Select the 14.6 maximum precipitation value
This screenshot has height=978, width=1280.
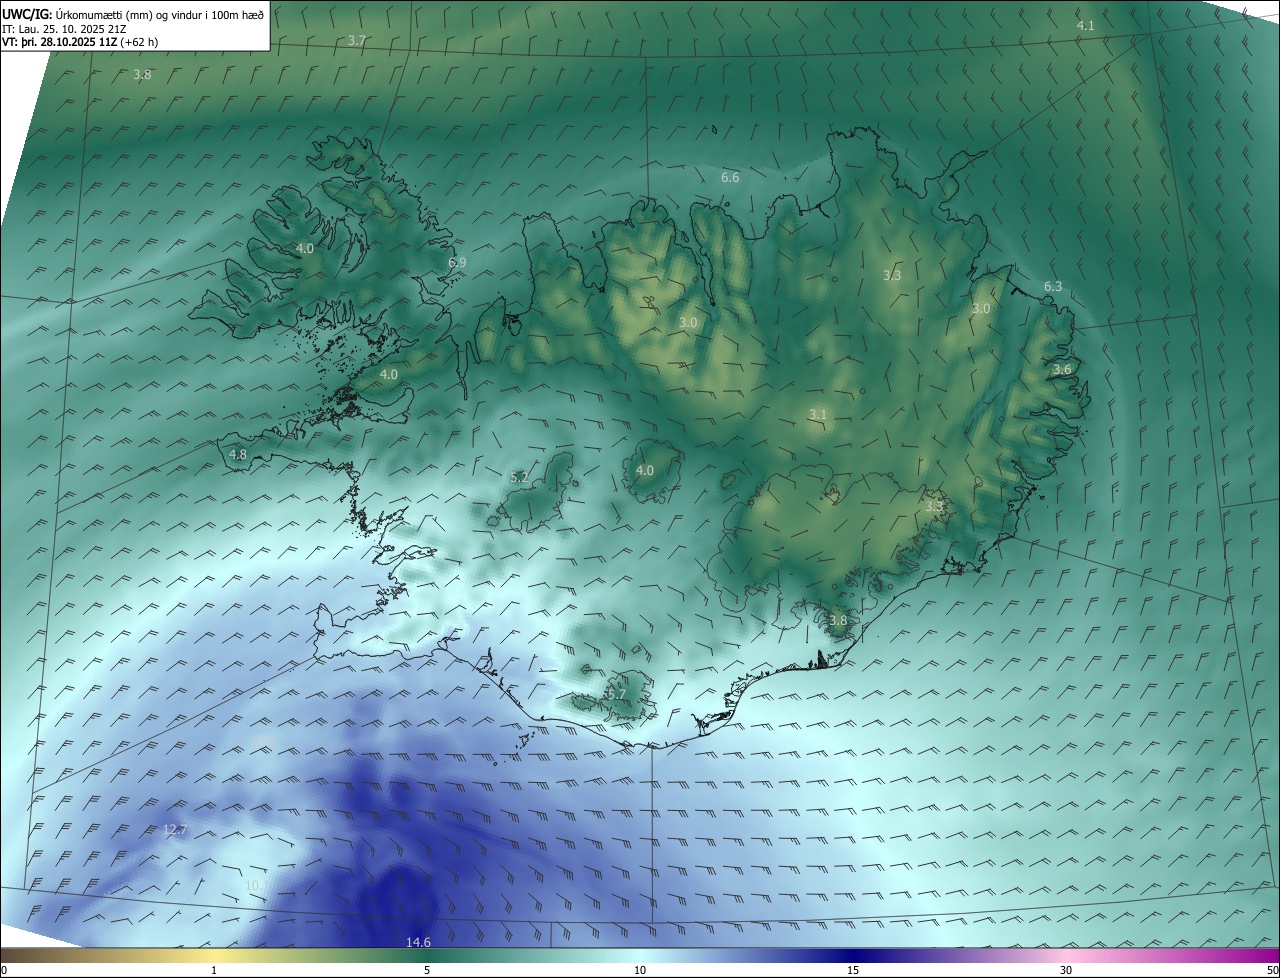pos(418,943)
